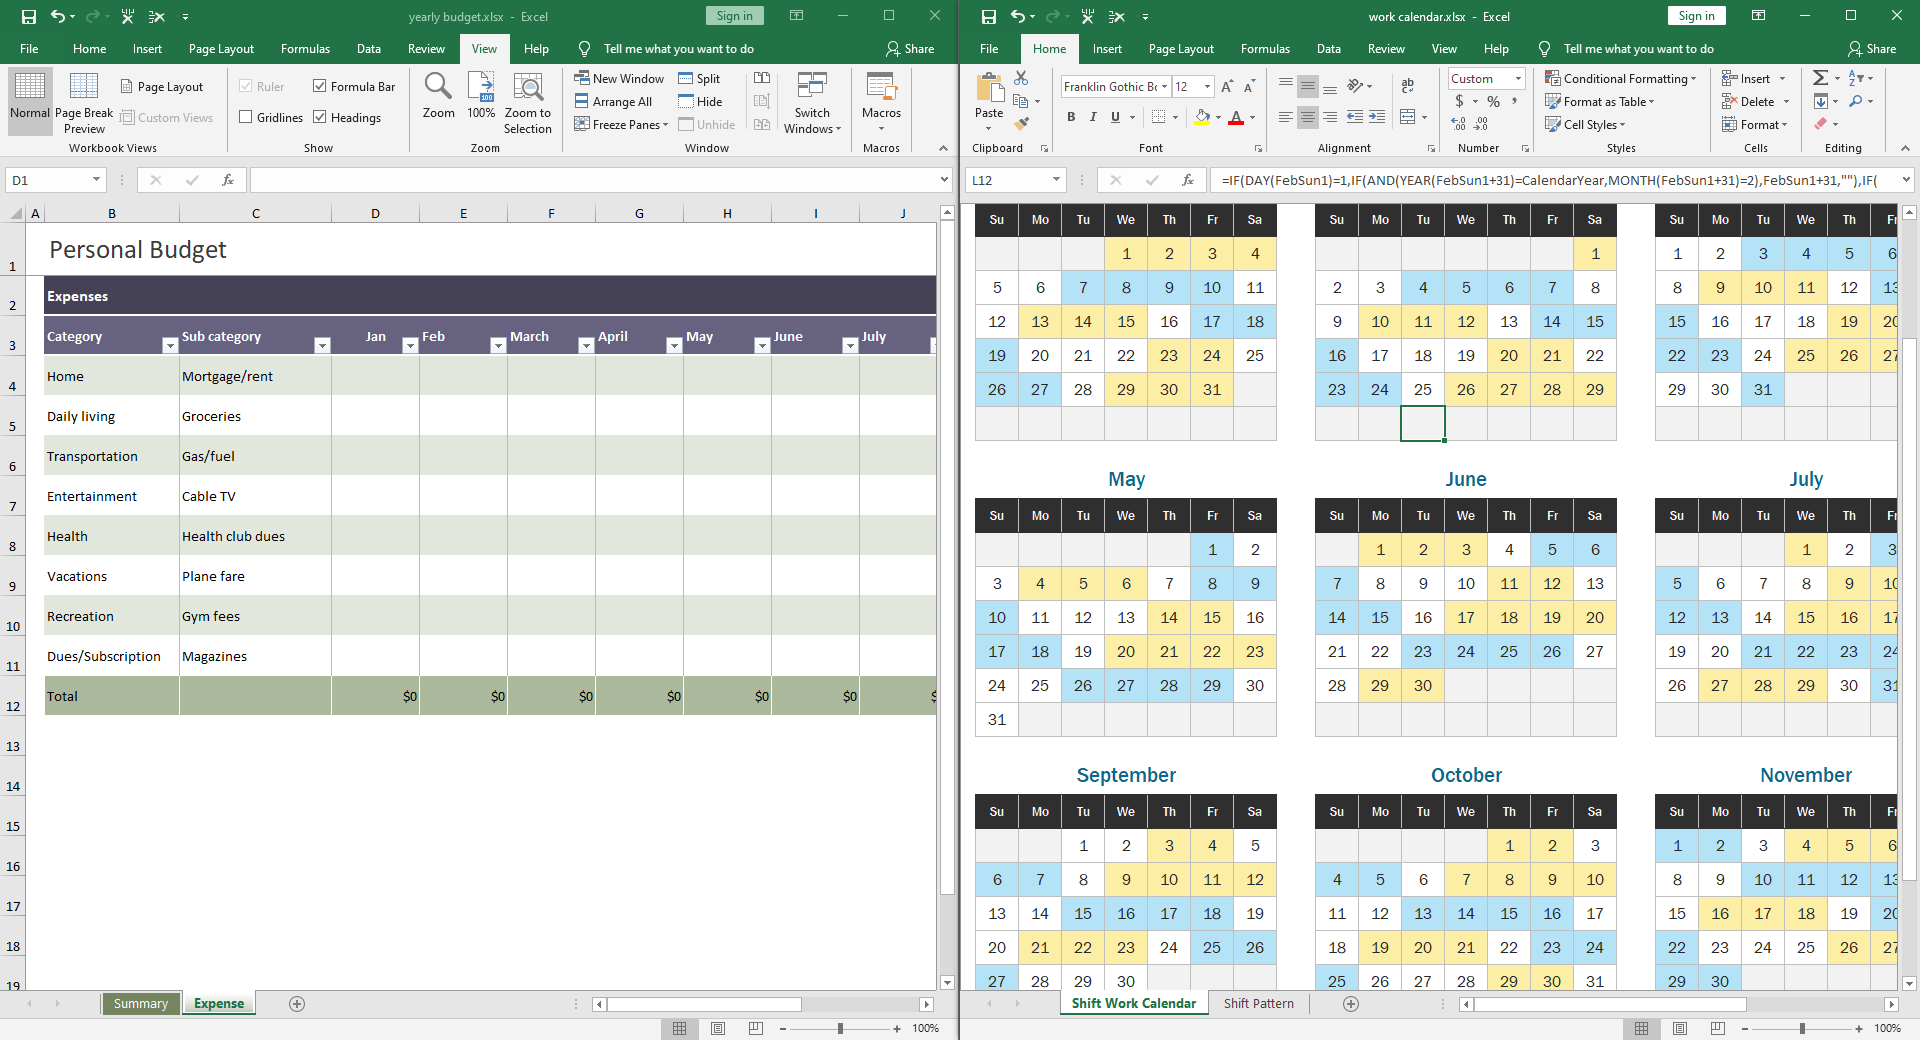1920x1040 pixels.
Task: Click the Format Painter brush icon
Action: pos(1021,124)
